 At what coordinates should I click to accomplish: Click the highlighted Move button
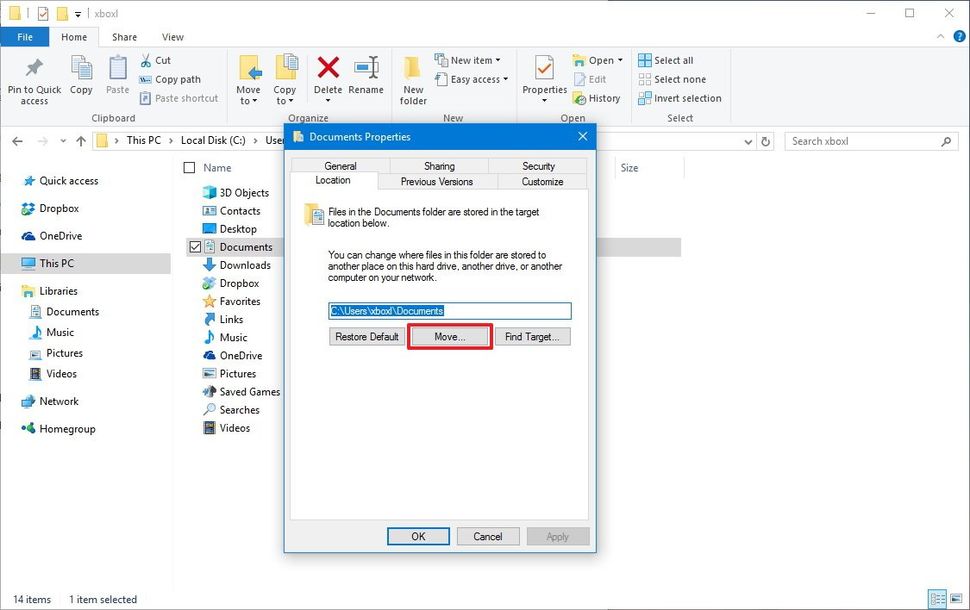(449, 336)
